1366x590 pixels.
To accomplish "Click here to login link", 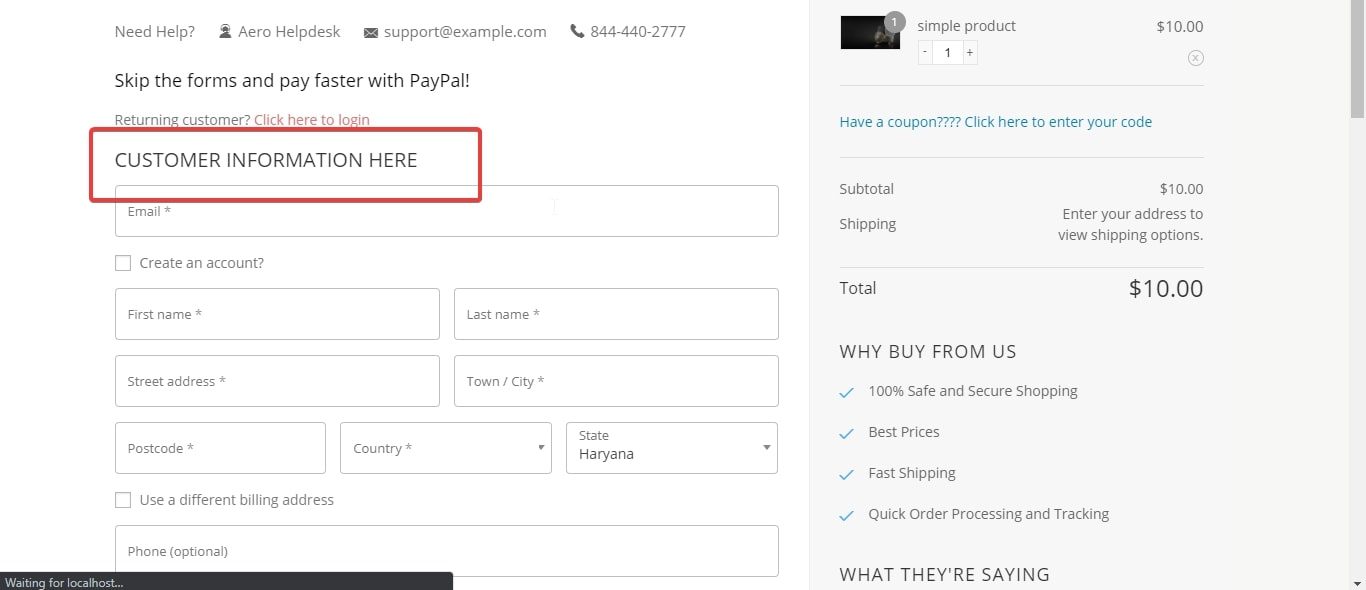I will pyautogui.click(x=312, y=120).
